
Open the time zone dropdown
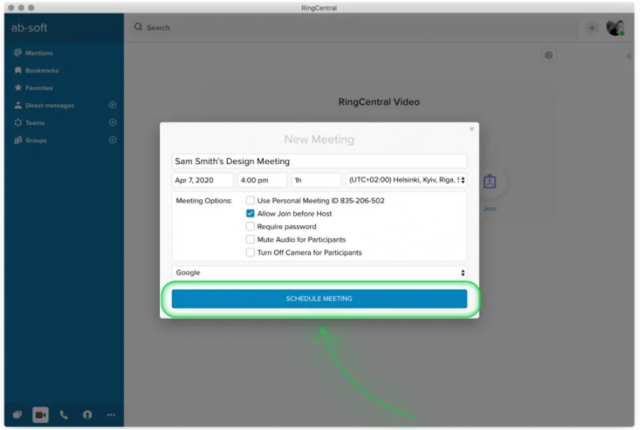pos(405,180)
